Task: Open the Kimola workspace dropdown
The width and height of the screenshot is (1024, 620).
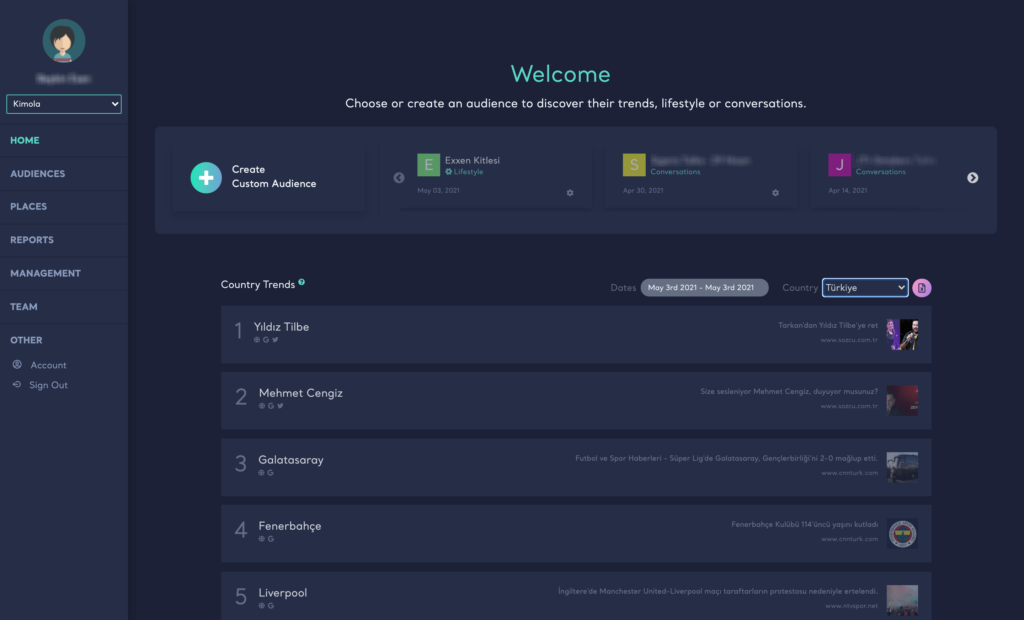Action: [x=63, y=104]
